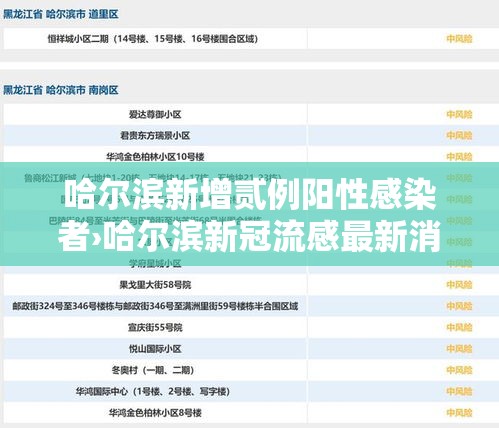Select the 悦山国际小区 row name
The height and width of the screenshot is (428, 499).
[x=155, y=349]
